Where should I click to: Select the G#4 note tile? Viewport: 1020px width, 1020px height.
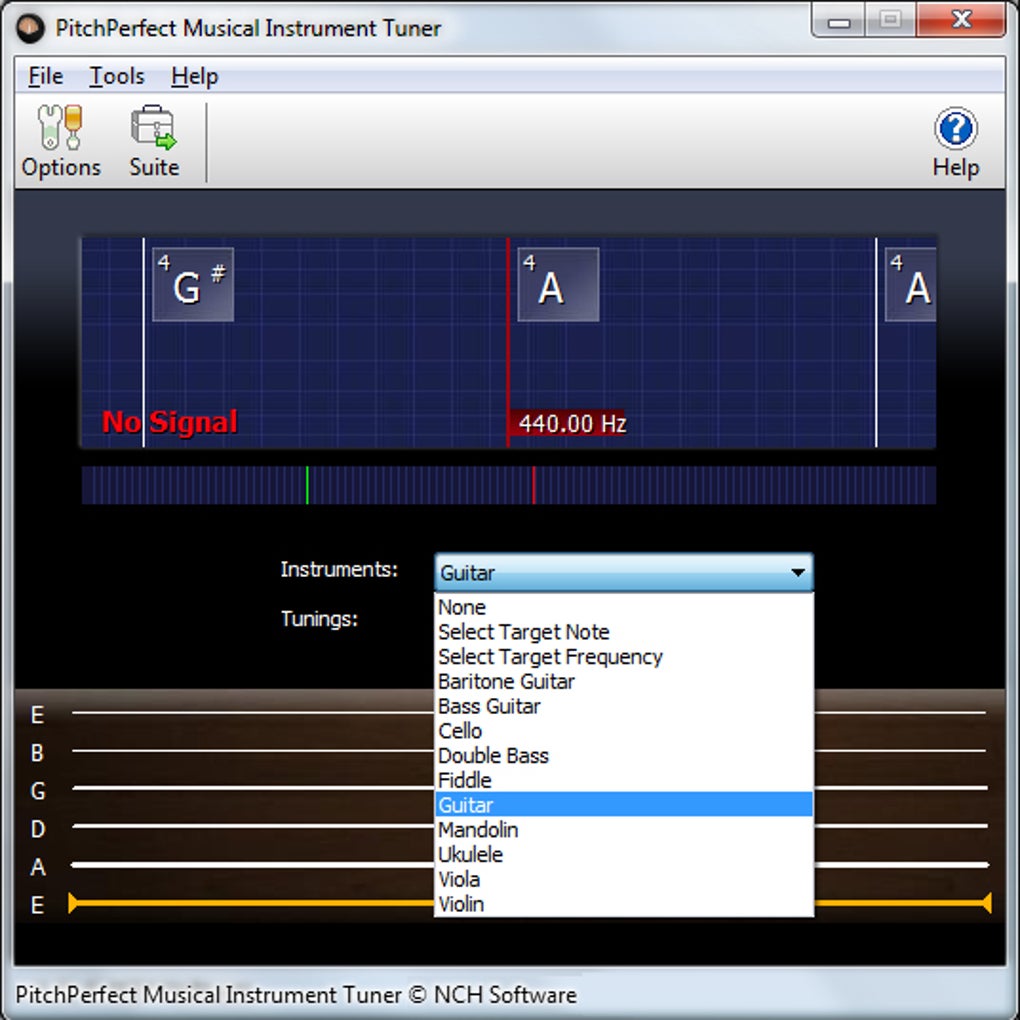193,284
